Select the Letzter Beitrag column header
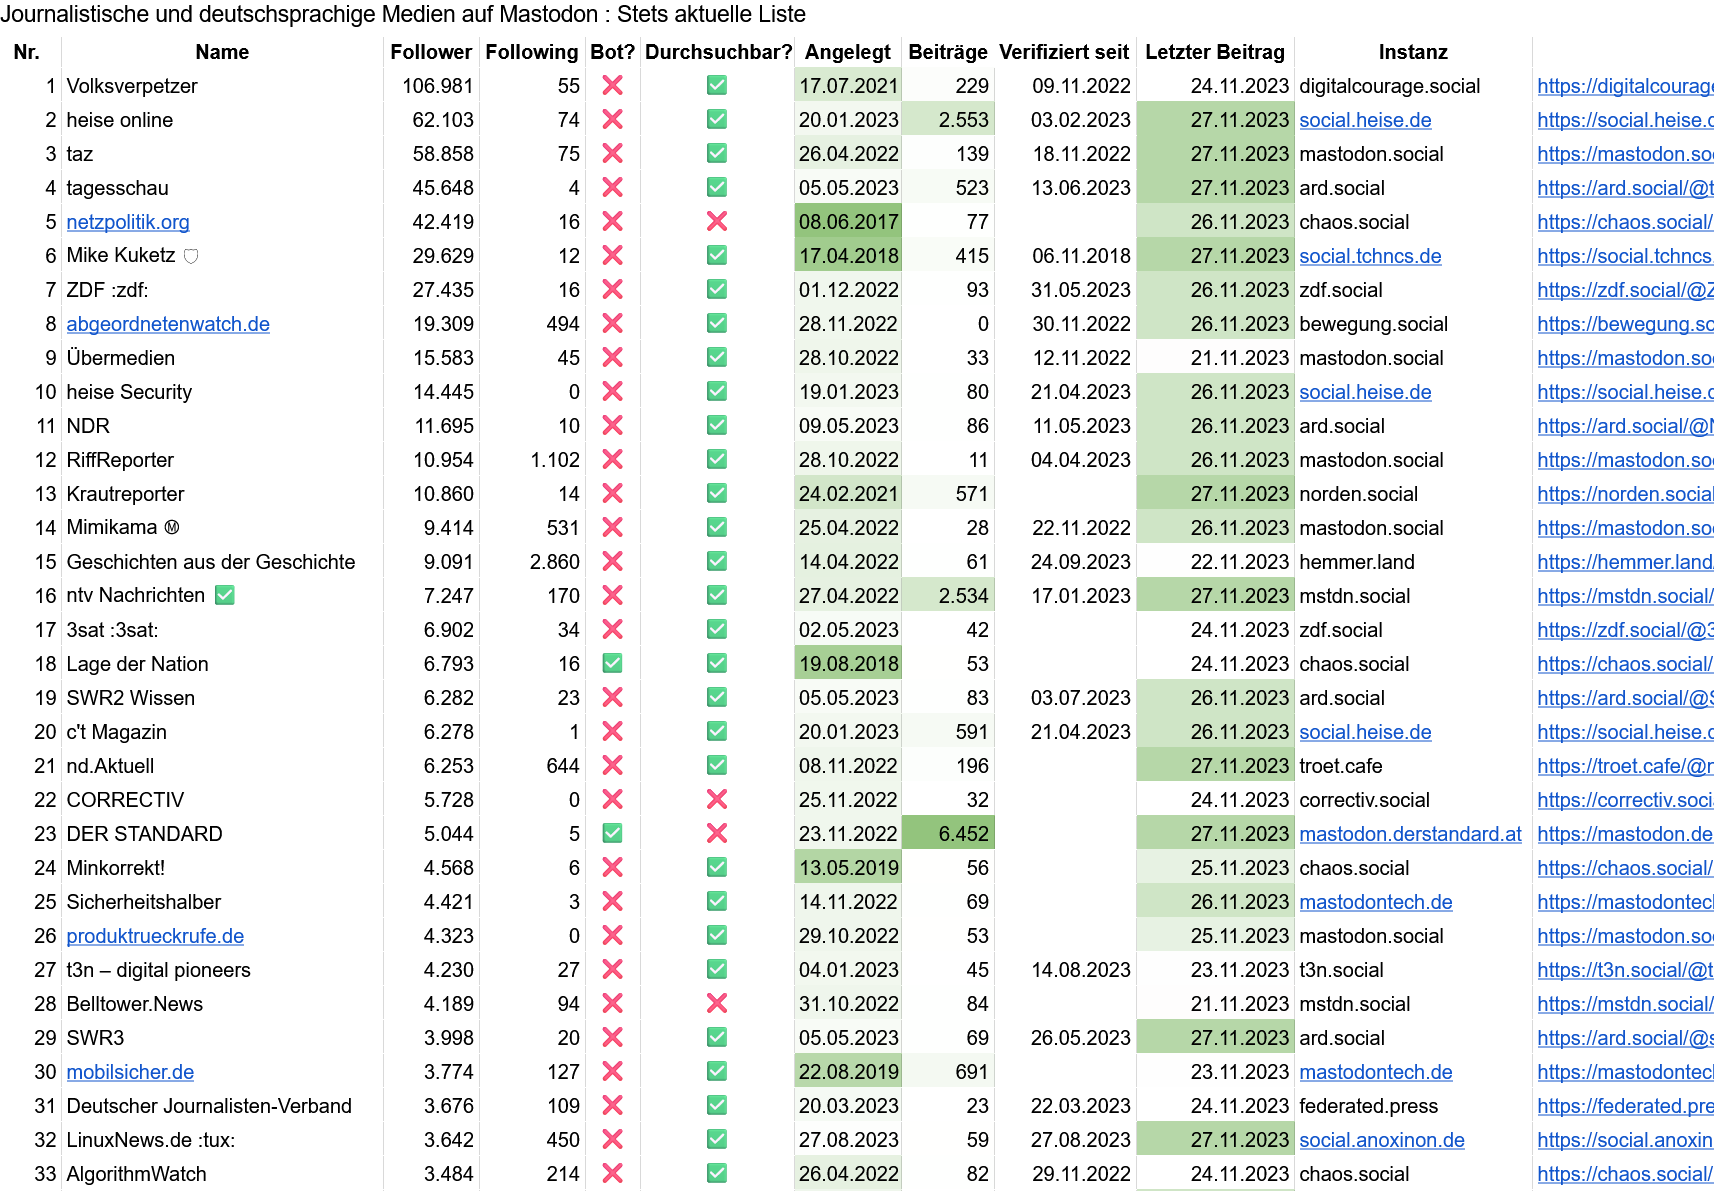The image size is (1714, 1191). [x=1214, y=52]
